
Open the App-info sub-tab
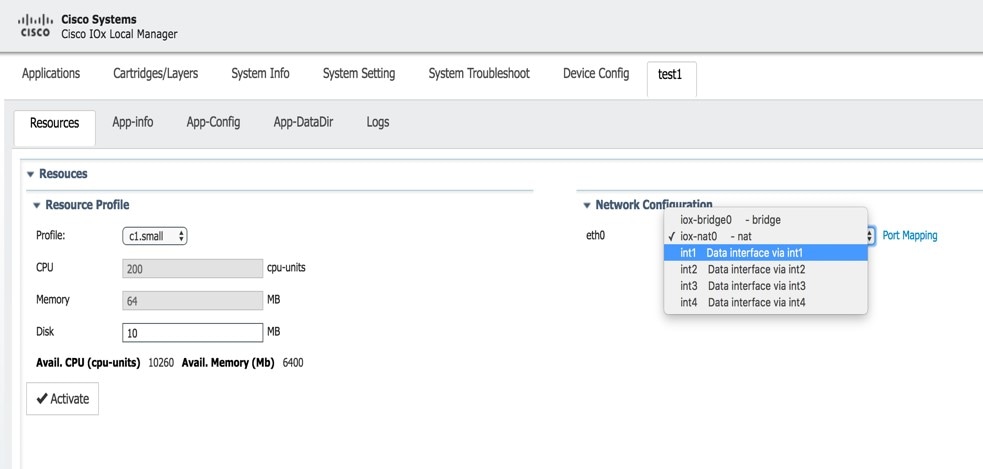pyautogui.click(x=132, y=122)
